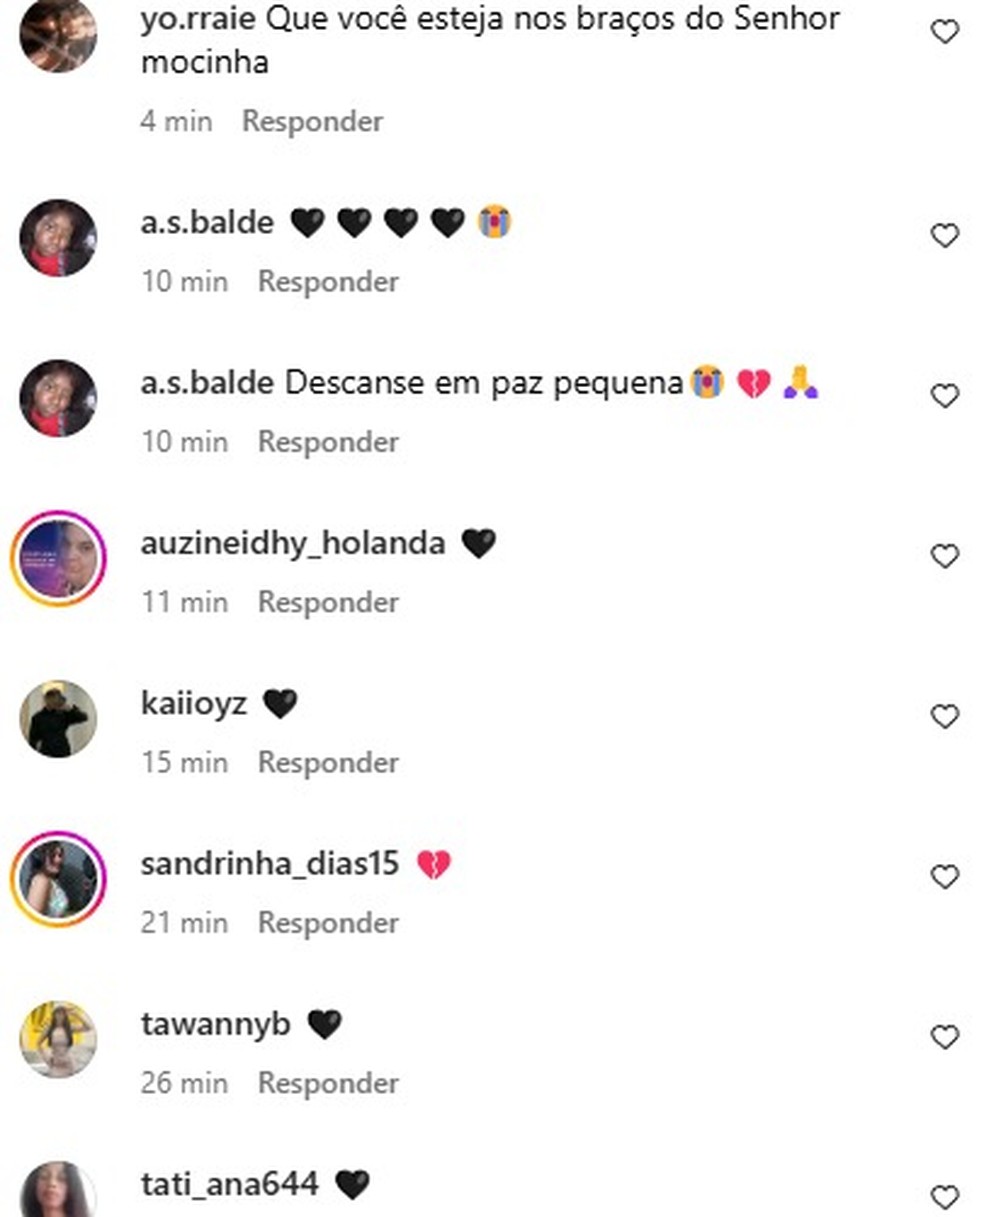
Task: Open kaiioyz's profile via username
Action: click(x=194, y=704)
